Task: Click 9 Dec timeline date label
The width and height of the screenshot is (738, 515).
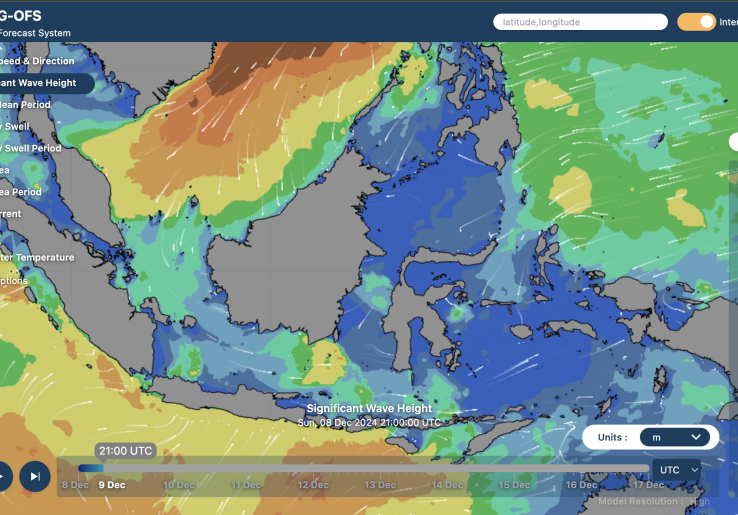Action: [x=109, y=485]
